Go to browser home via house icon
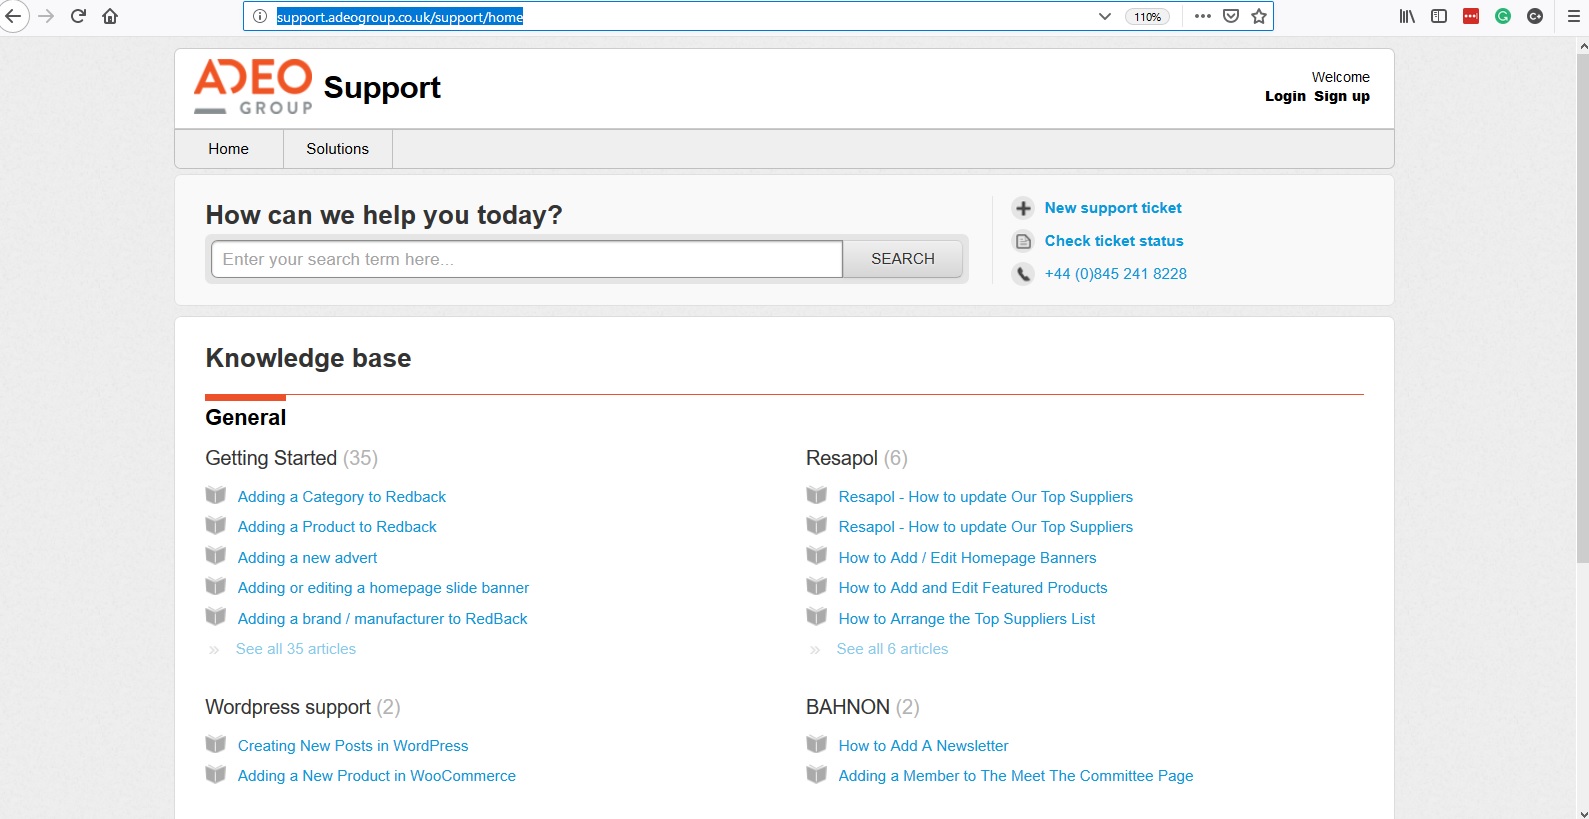 click(x=110, y=16)
